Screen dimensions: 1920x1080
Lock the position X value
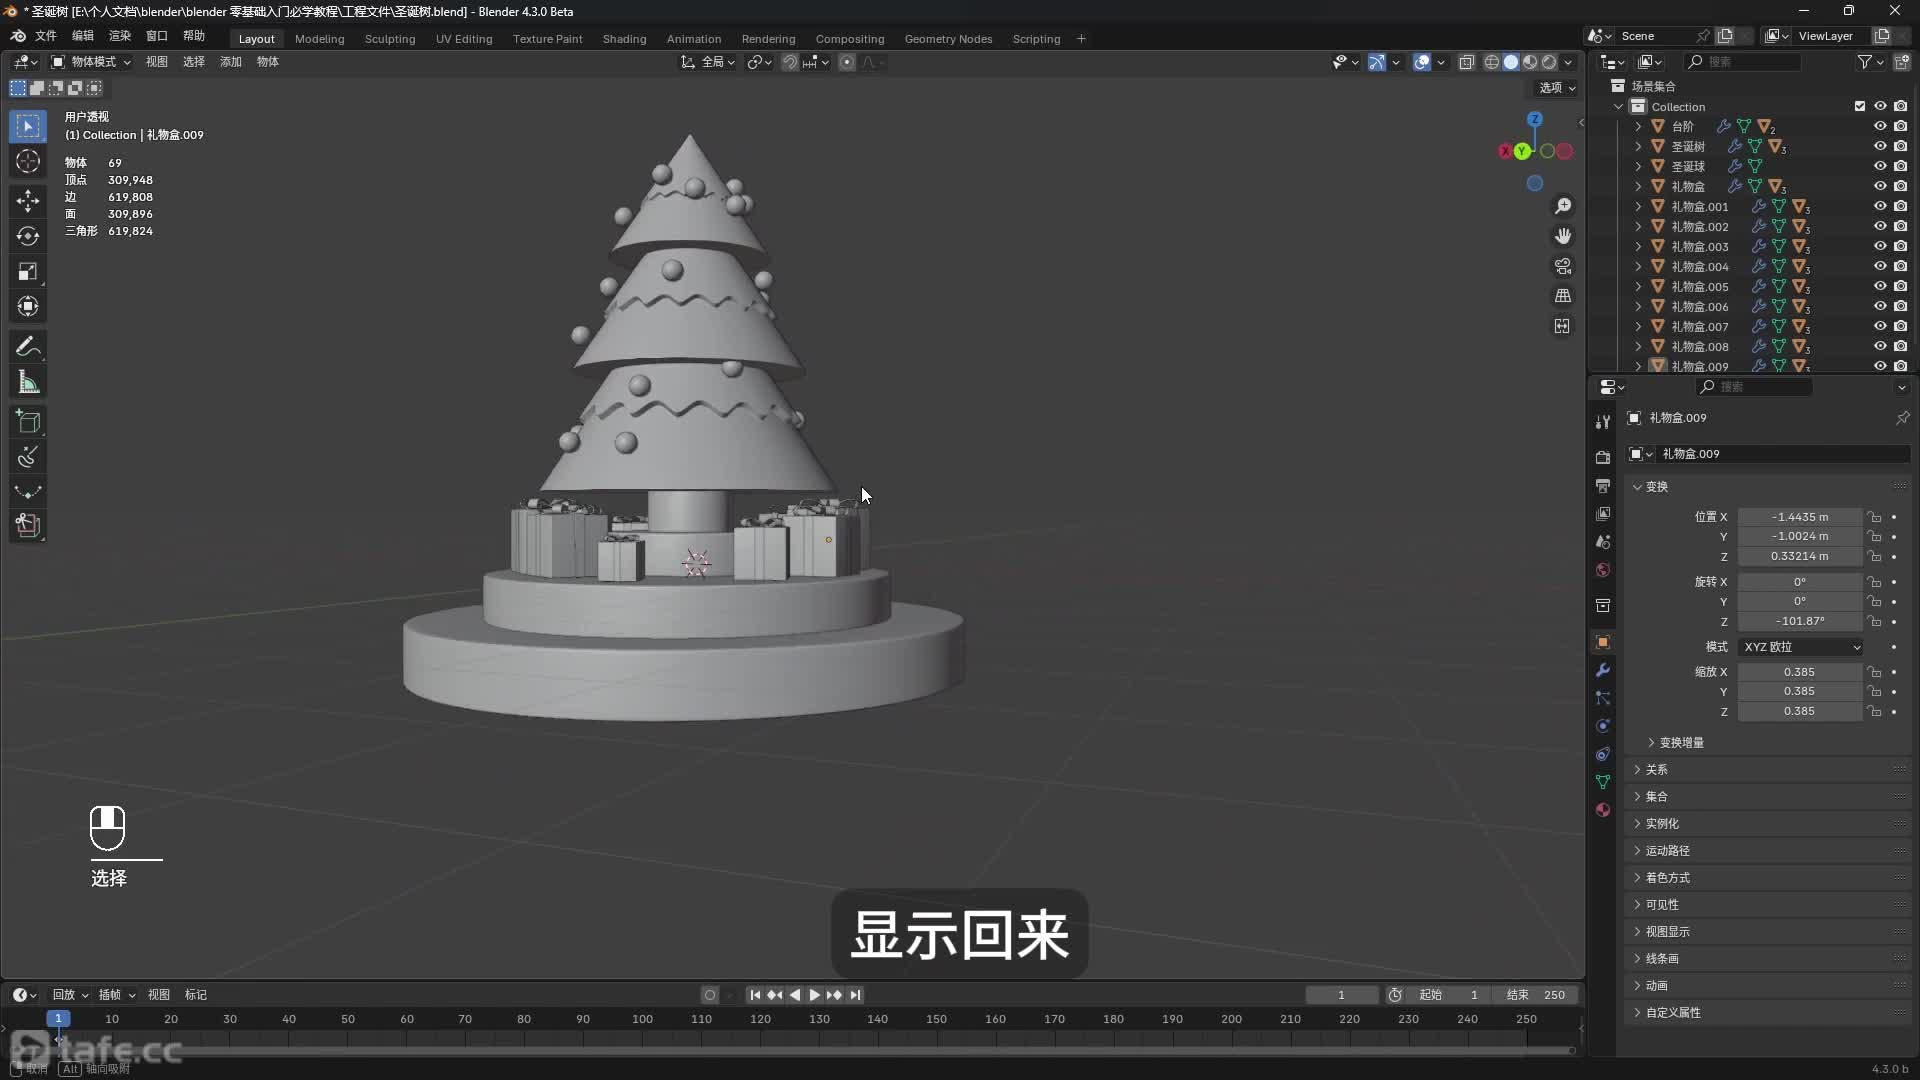[1875, 517]
